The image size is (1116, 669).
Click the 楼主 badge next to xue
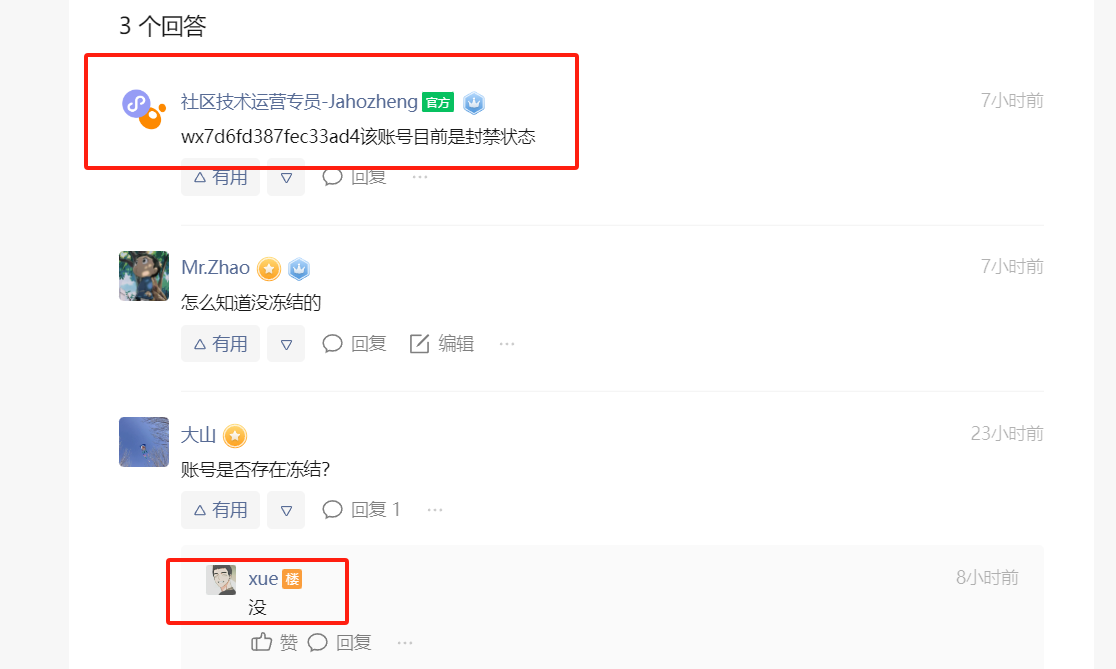[x=293, y=579]
